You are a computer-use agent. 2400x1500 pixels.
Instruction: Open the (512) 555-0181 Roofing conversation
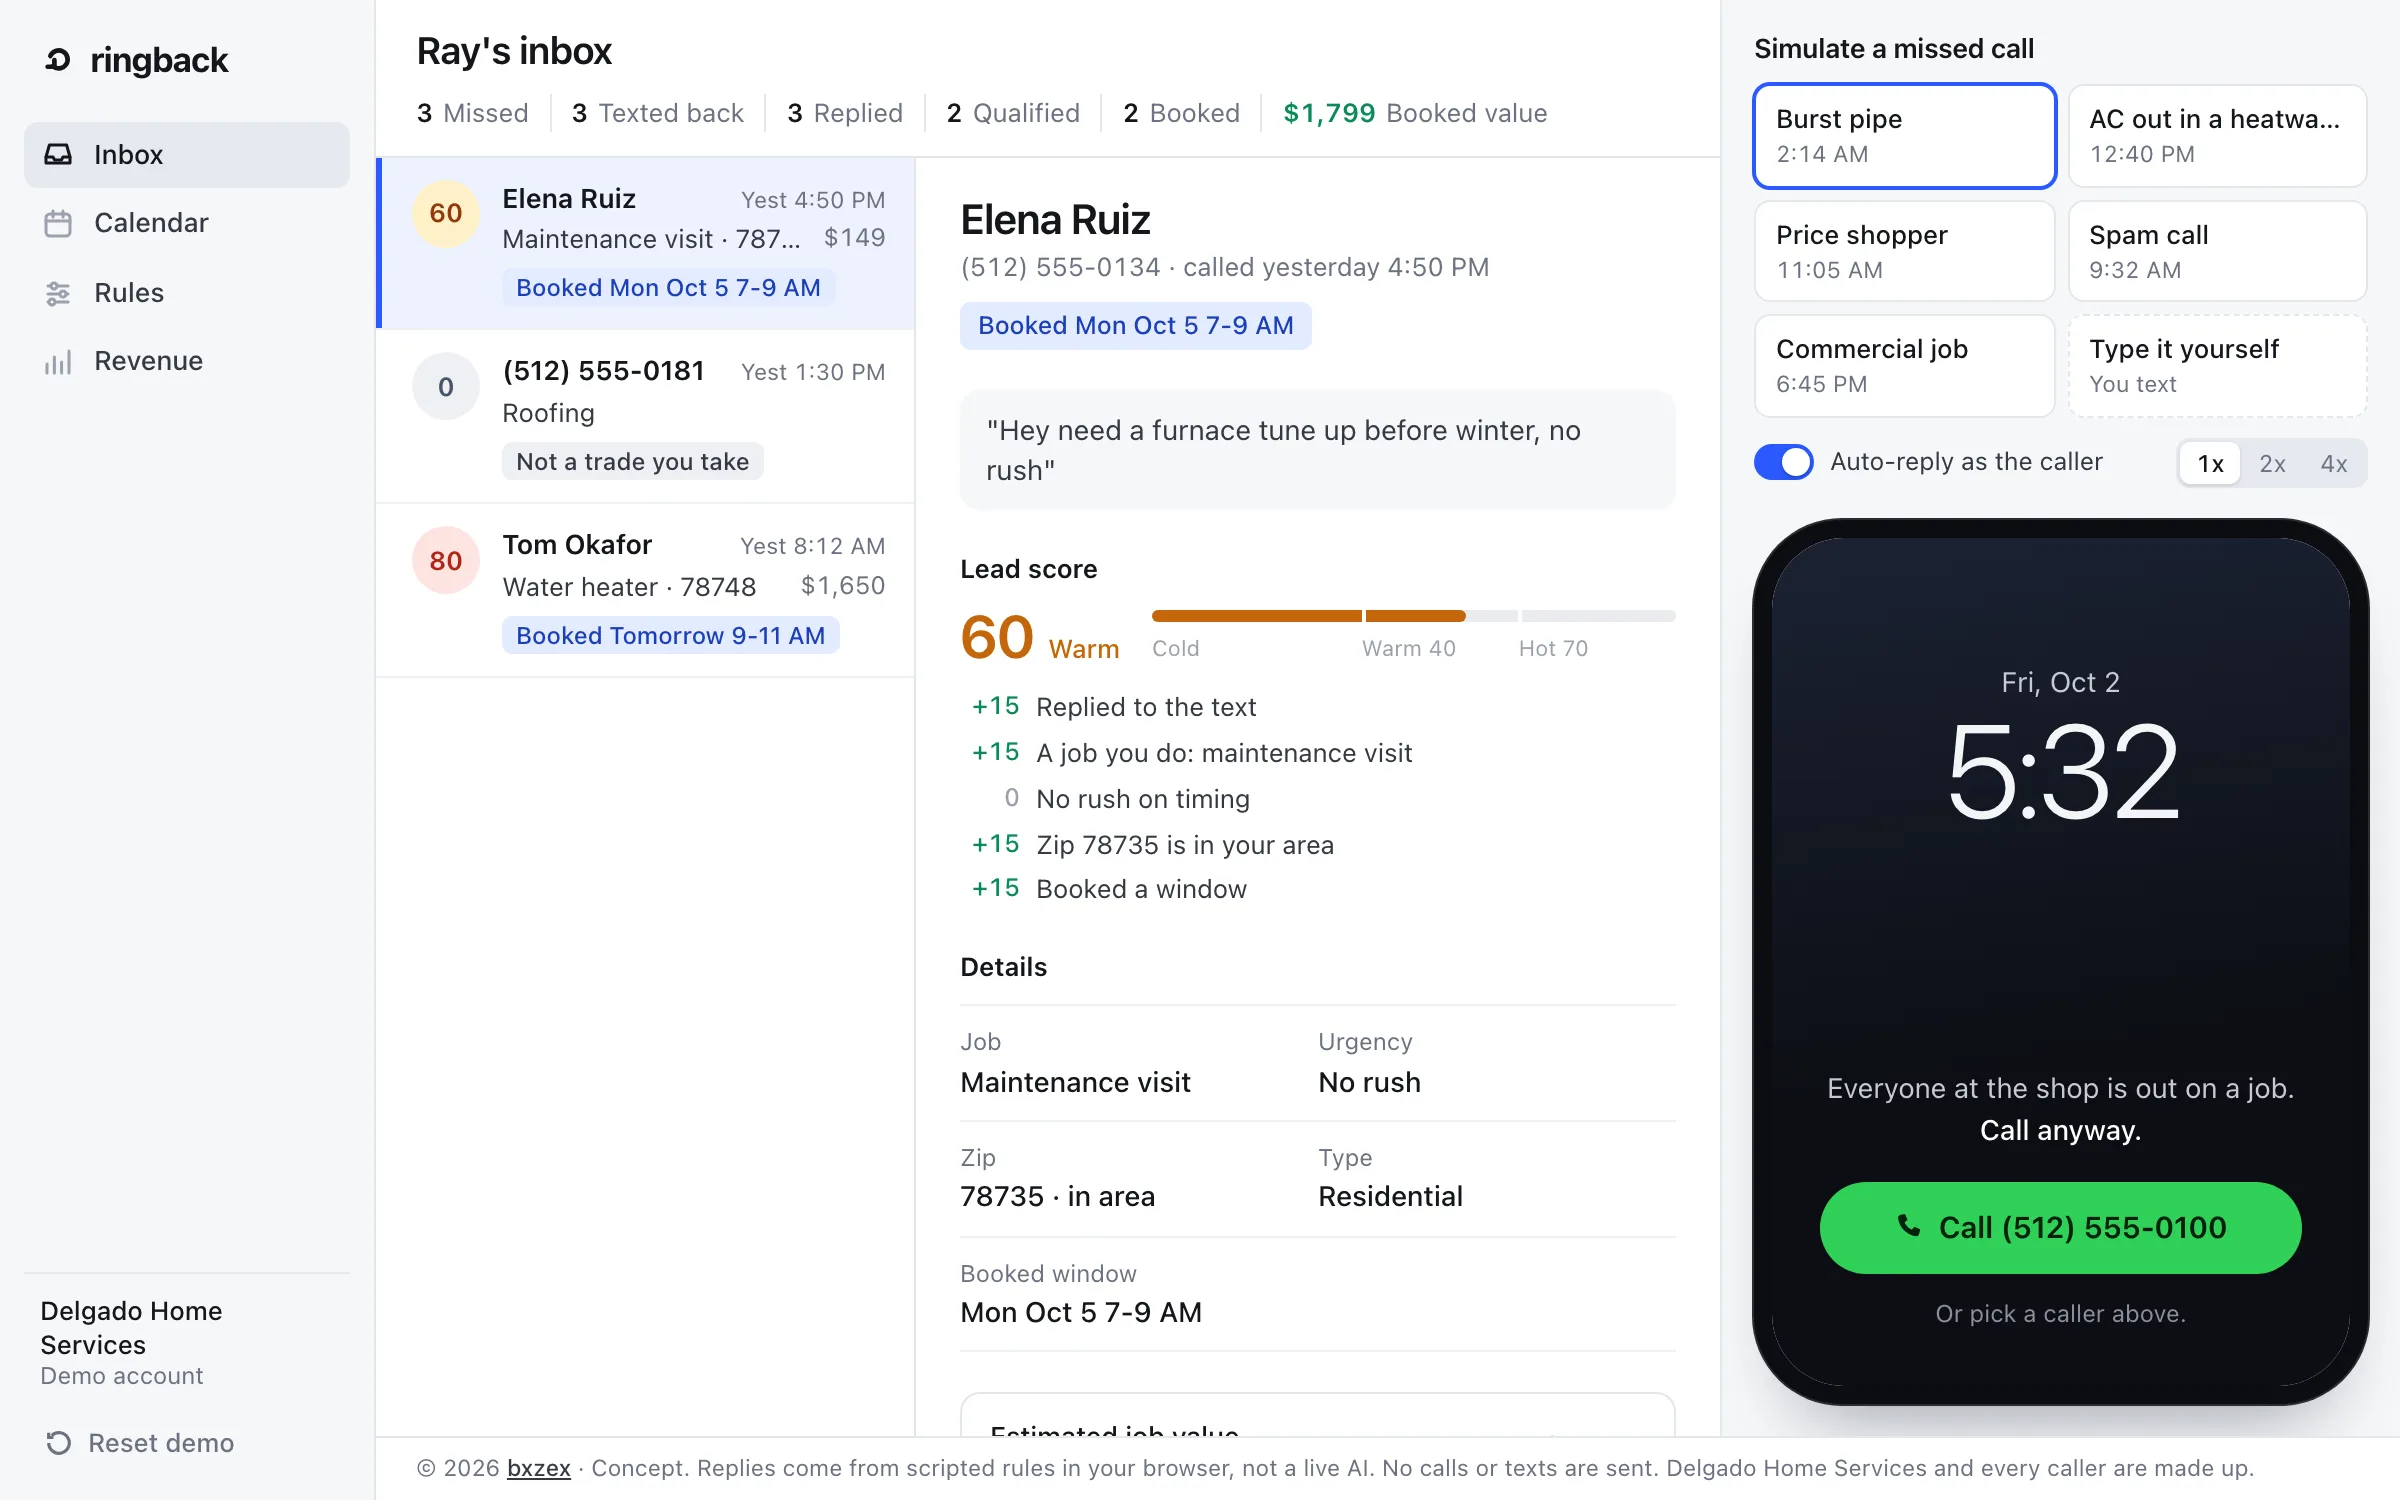647,417
